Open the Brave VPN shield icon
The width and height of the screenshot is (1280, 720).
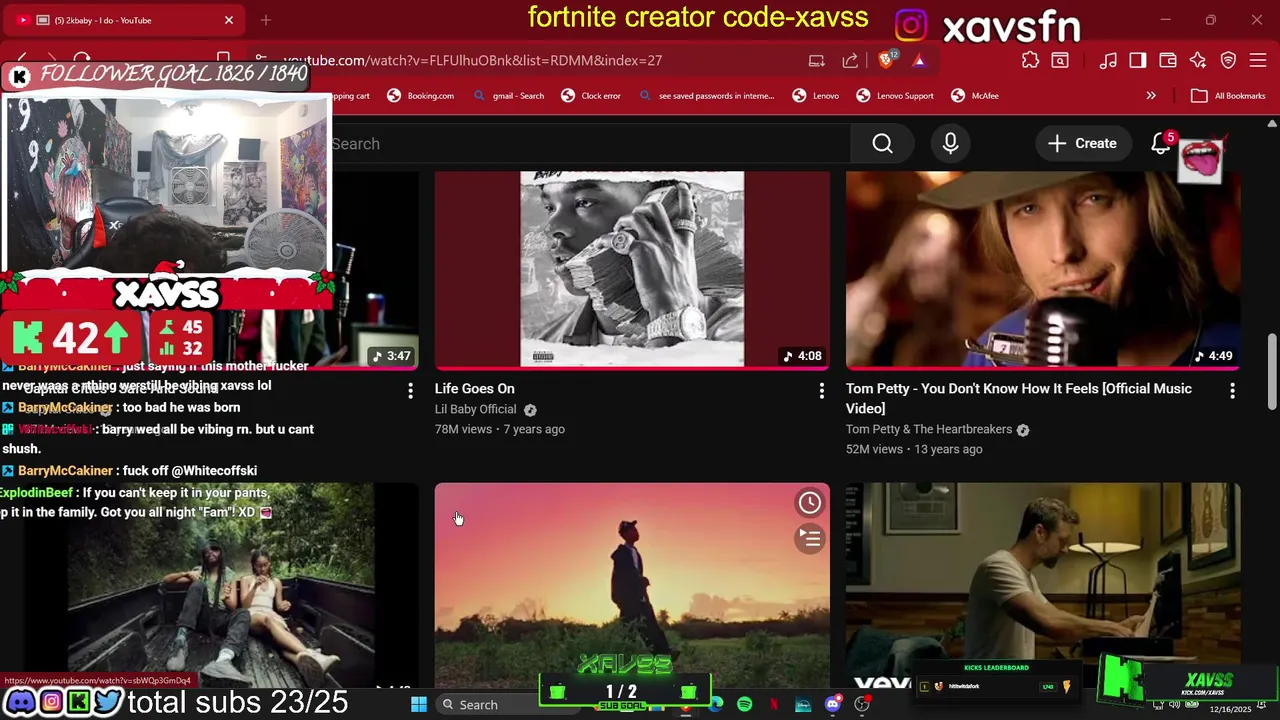1228,60
